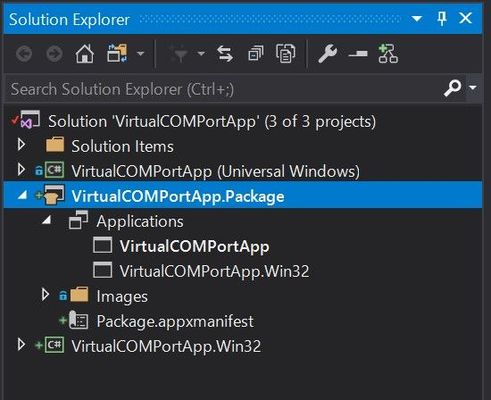The height and width of the screenshot is (400, 491).
Task: Open Properties wrench icon
Action: (327, 54)
